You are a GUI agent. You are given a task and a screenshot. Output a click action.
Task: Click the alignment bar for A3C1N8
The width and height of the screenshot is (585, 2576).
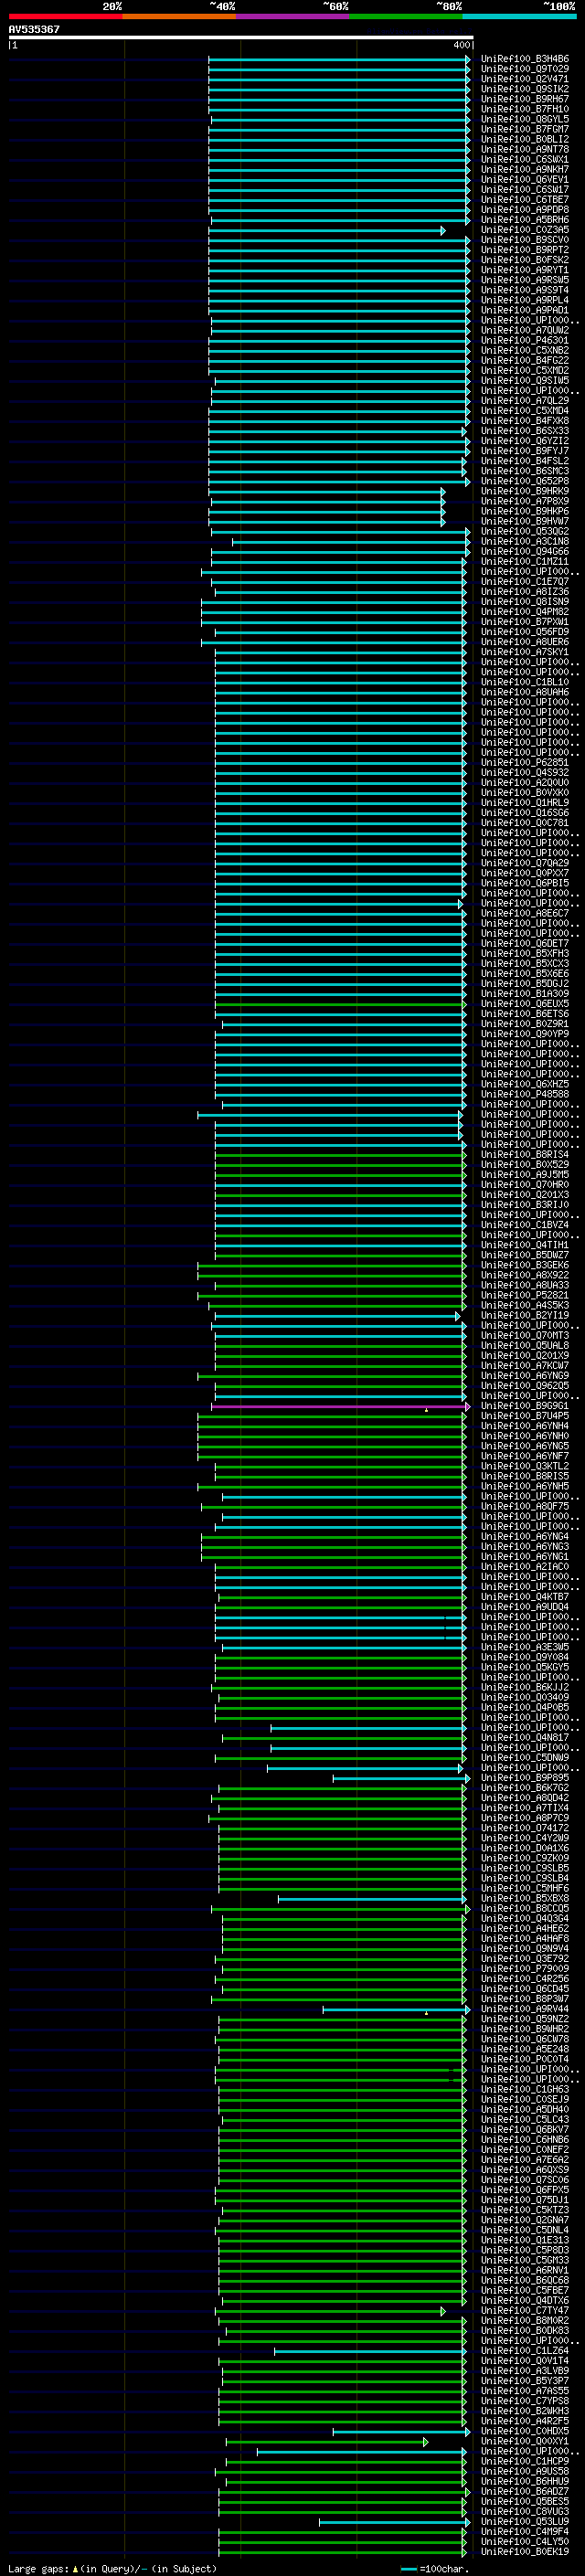[x=351, y=542]
